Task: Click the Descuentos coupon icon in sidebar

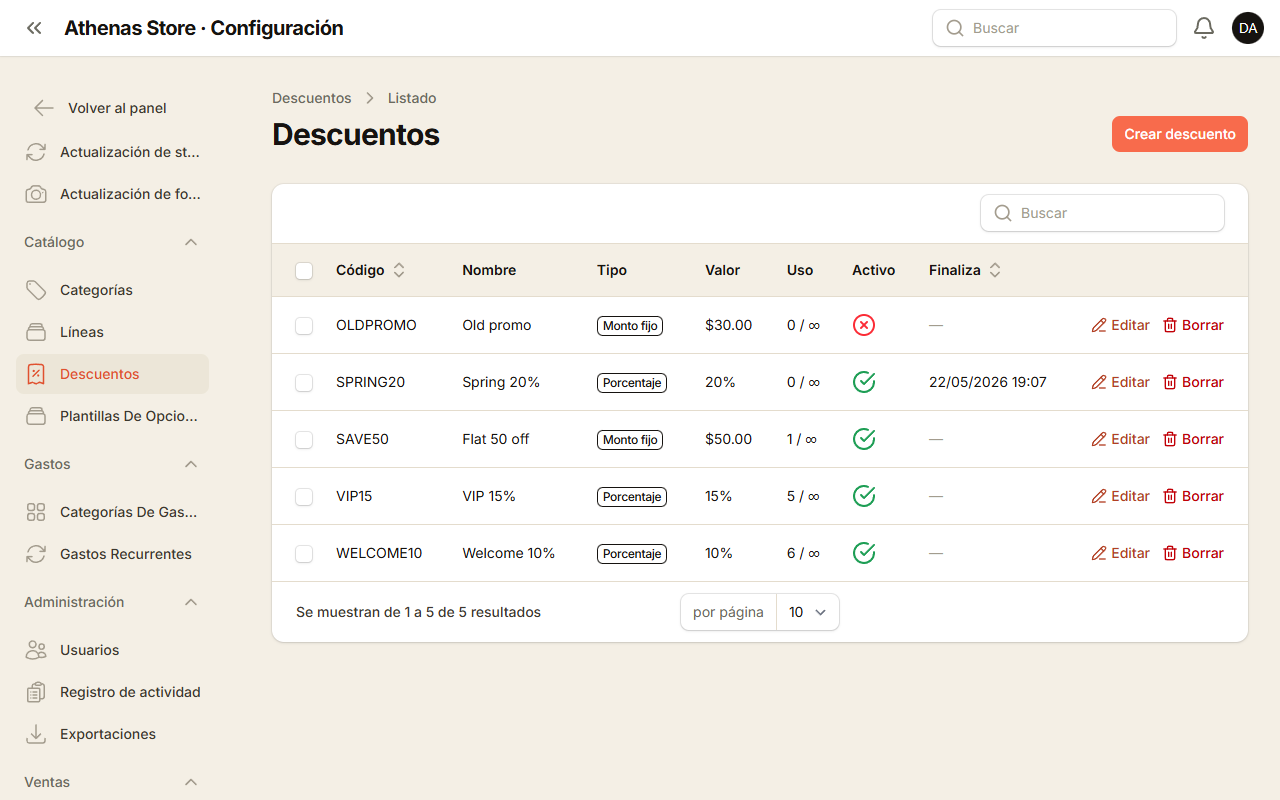Action: pos(36,374)
